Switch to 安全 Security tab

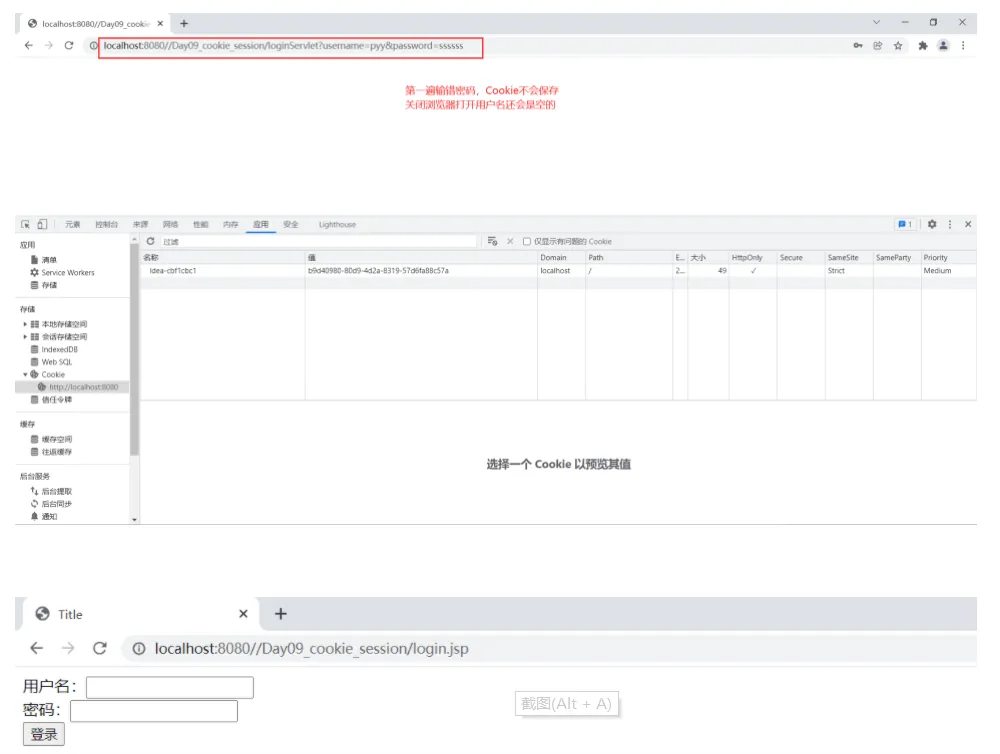point(291,225)
